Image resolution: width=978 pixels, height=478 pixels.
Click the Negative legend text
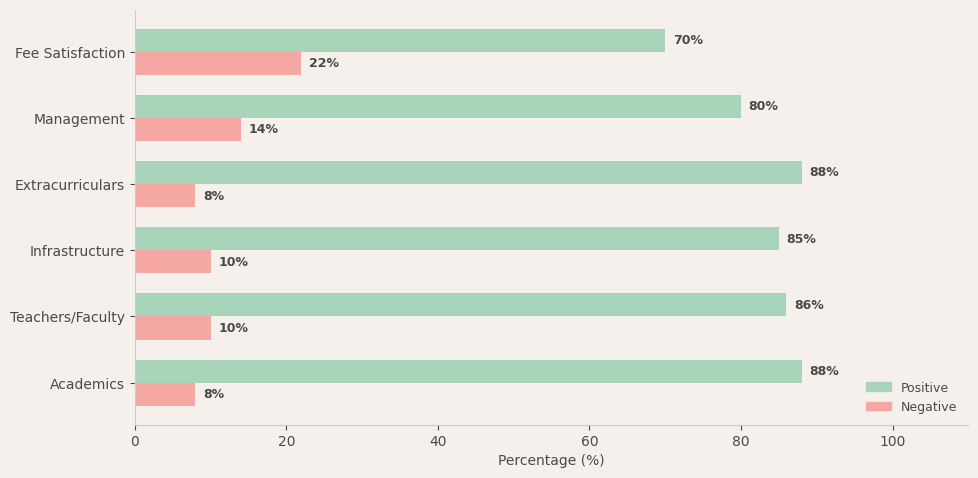(x=928, y=407)
